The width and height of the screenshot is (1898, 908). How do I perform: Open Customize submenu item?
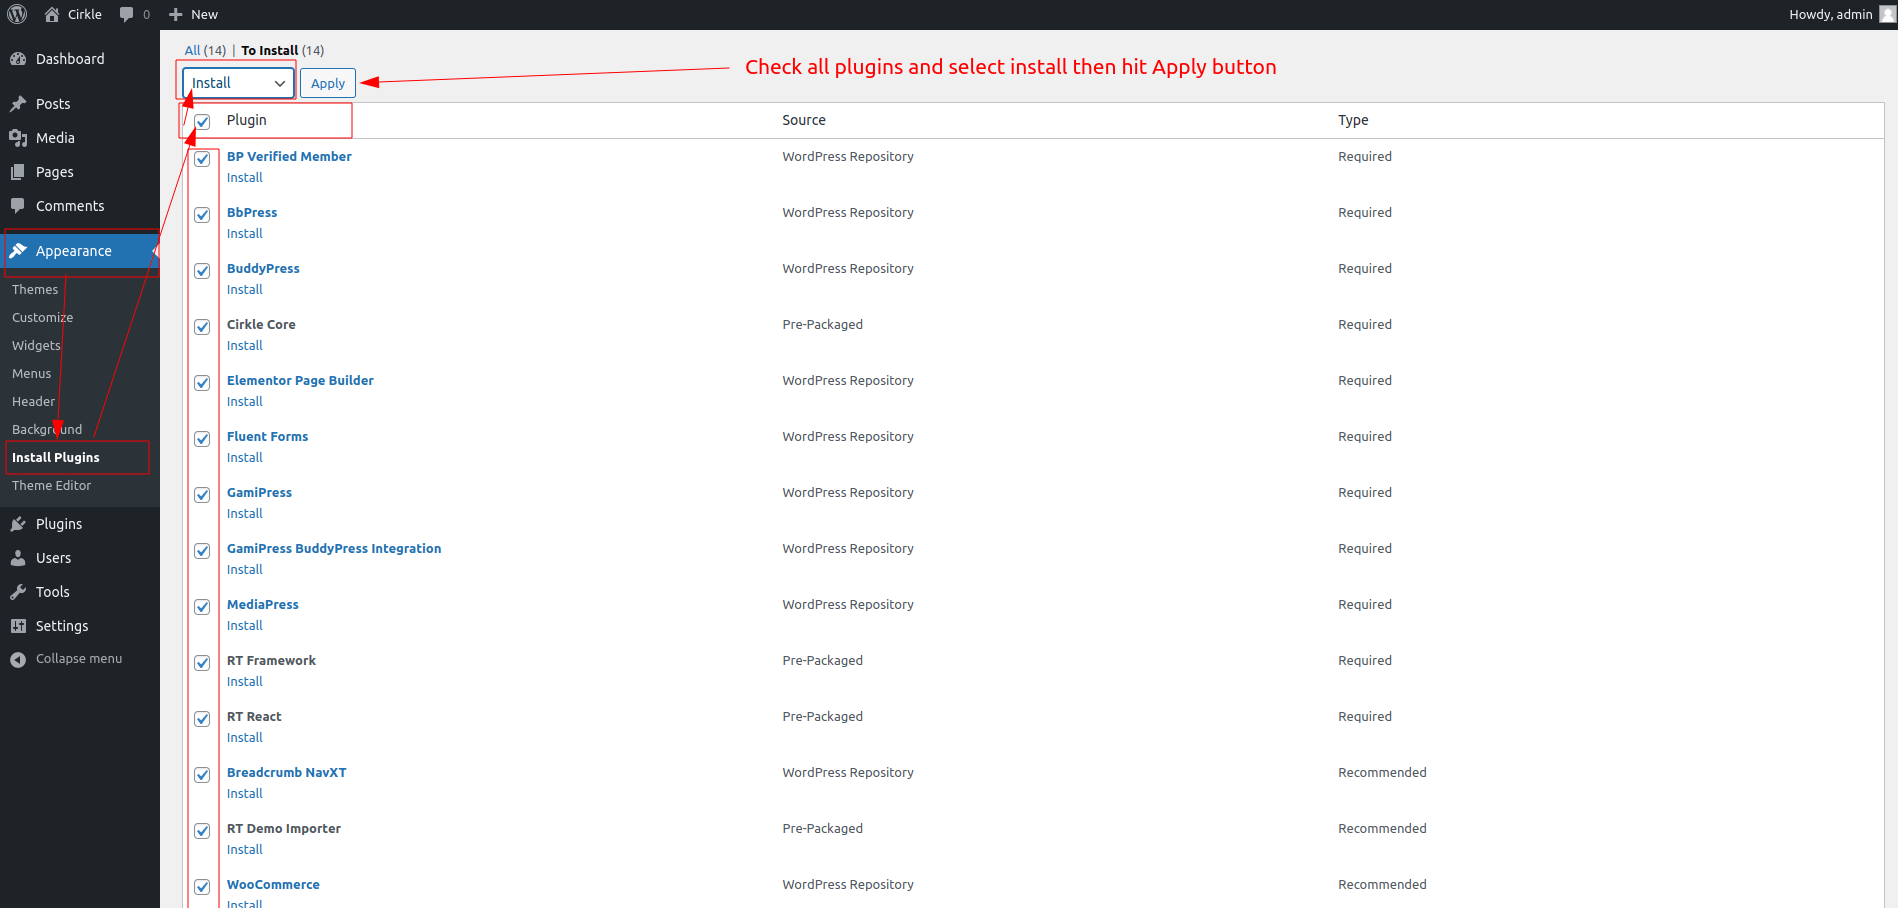click(x=42, y=317)
